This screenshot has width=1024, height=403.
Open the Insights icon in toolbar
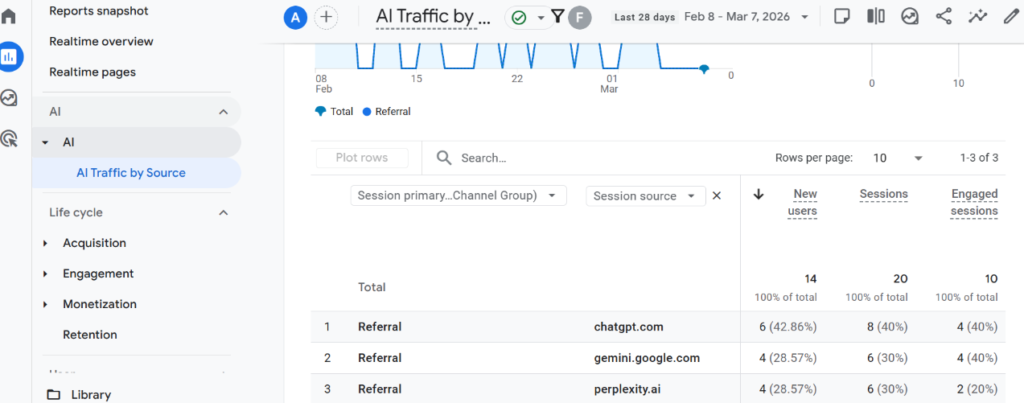978,17
